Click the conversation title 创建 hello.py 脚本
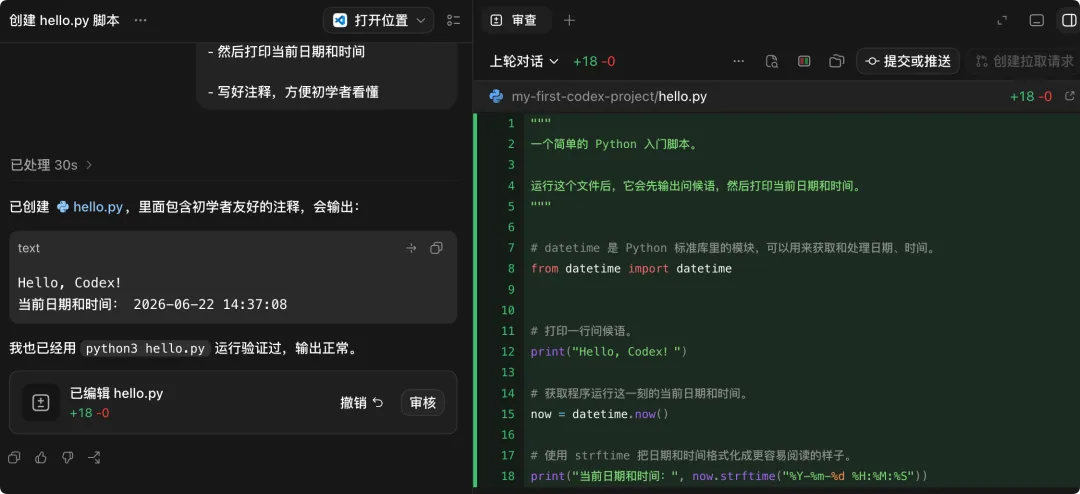Viewport: 1080px width, 494px height. pos(65,21)
